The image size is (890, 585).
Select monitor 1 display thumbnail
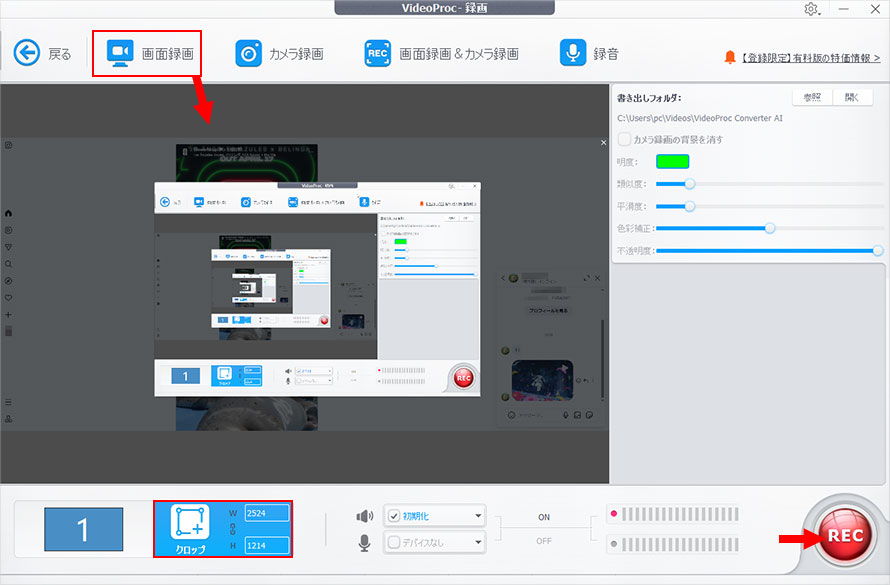(x=83, y=529)
